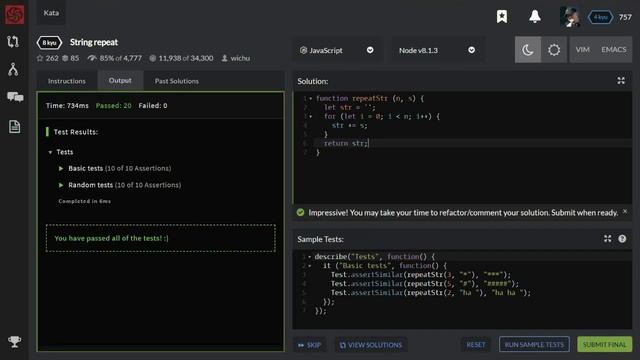Click the honor score 757

(625, 17)
